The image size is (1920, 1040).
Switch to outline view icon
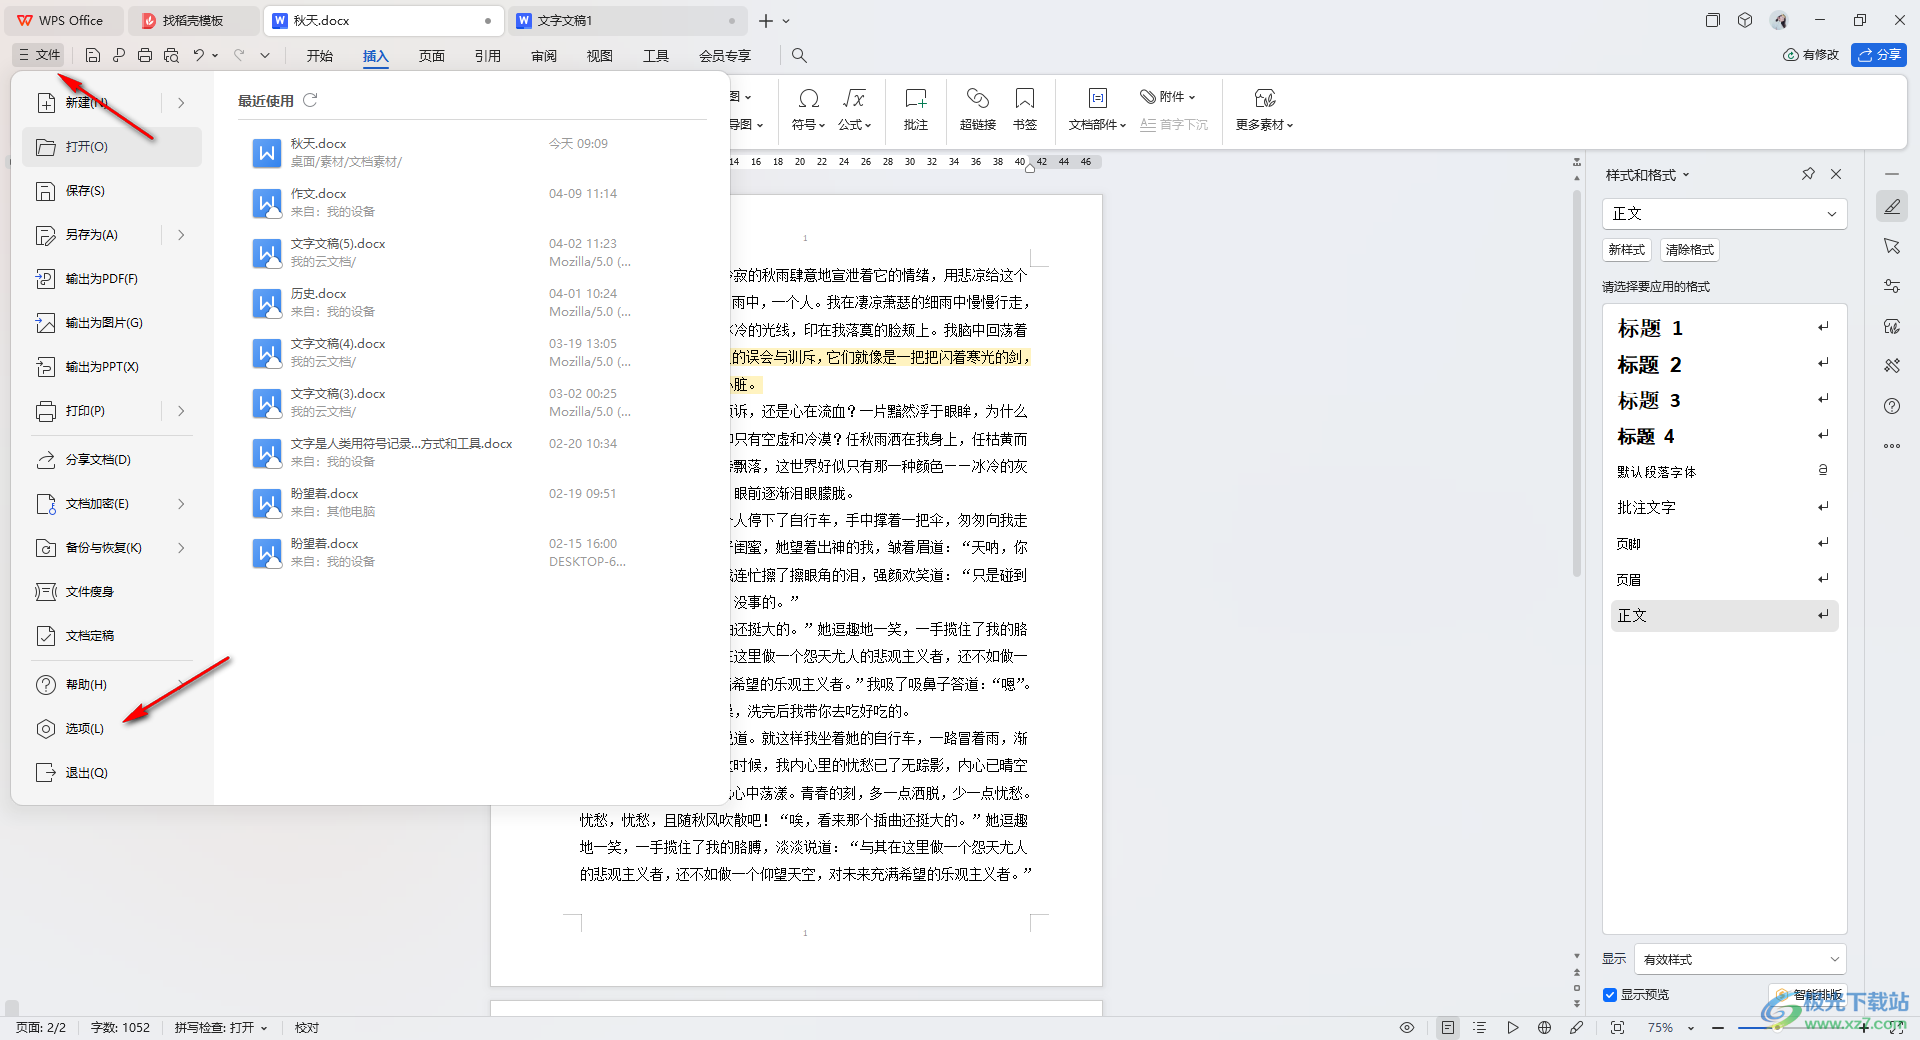click(1480, 1027)
